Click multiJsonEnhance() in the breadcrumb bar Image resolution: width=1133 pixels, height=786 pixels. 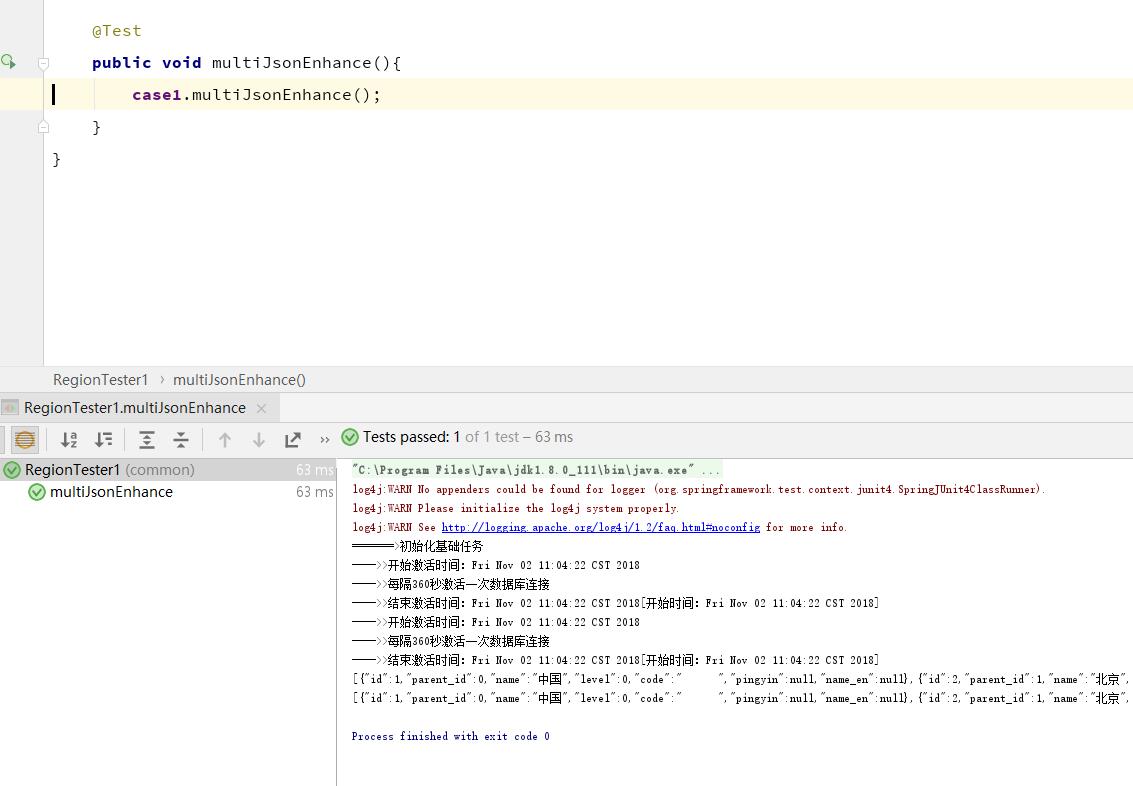pos(239,380)
